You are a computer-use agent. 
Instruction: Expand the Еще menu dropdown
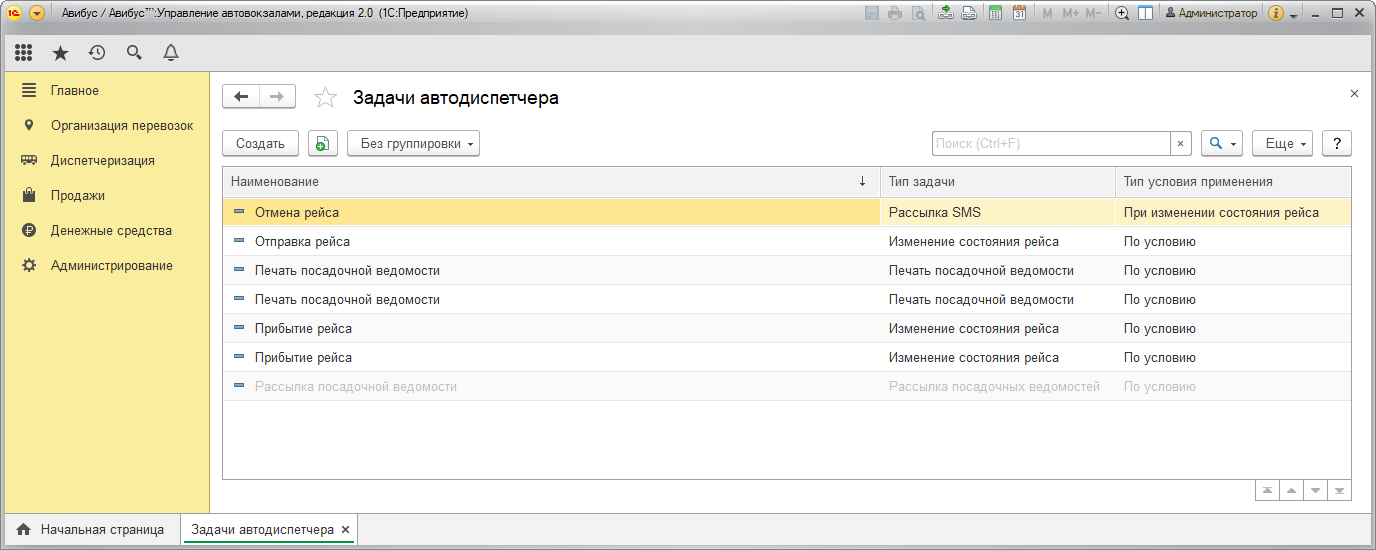(x=1282, y=144)
